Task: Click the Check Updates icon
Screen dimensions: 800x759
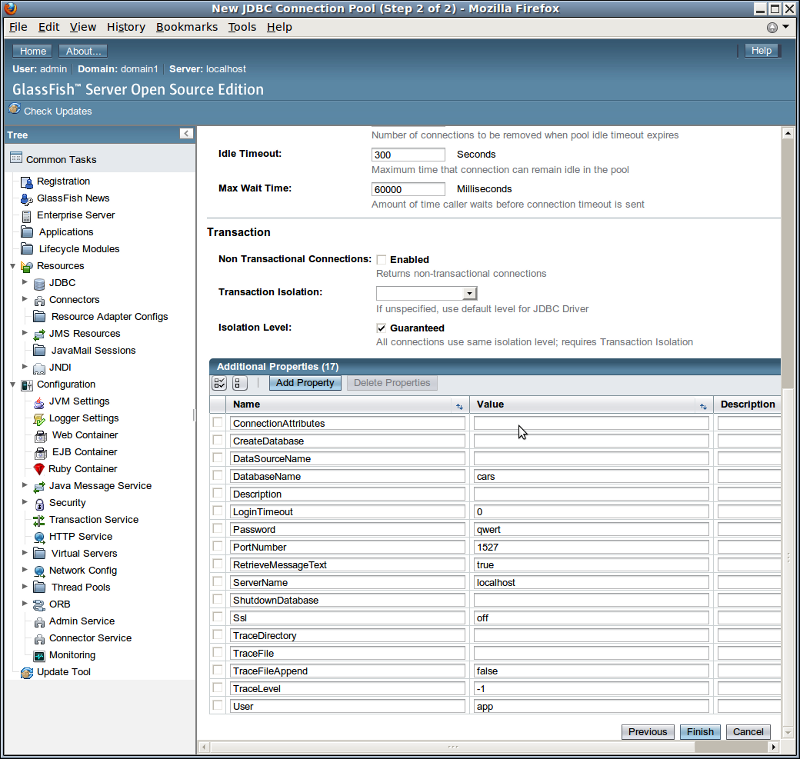Action: (x=15, y=110)
